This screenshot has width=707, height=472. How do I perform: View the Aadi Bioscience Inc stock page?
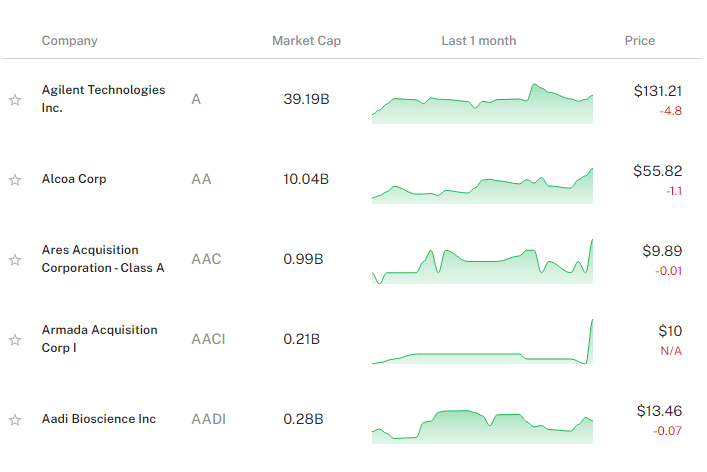(98, 419)
